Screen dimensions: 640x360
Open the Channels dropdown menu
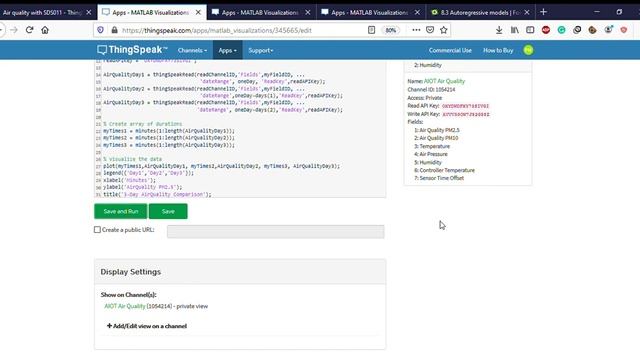tap(192, 50)
